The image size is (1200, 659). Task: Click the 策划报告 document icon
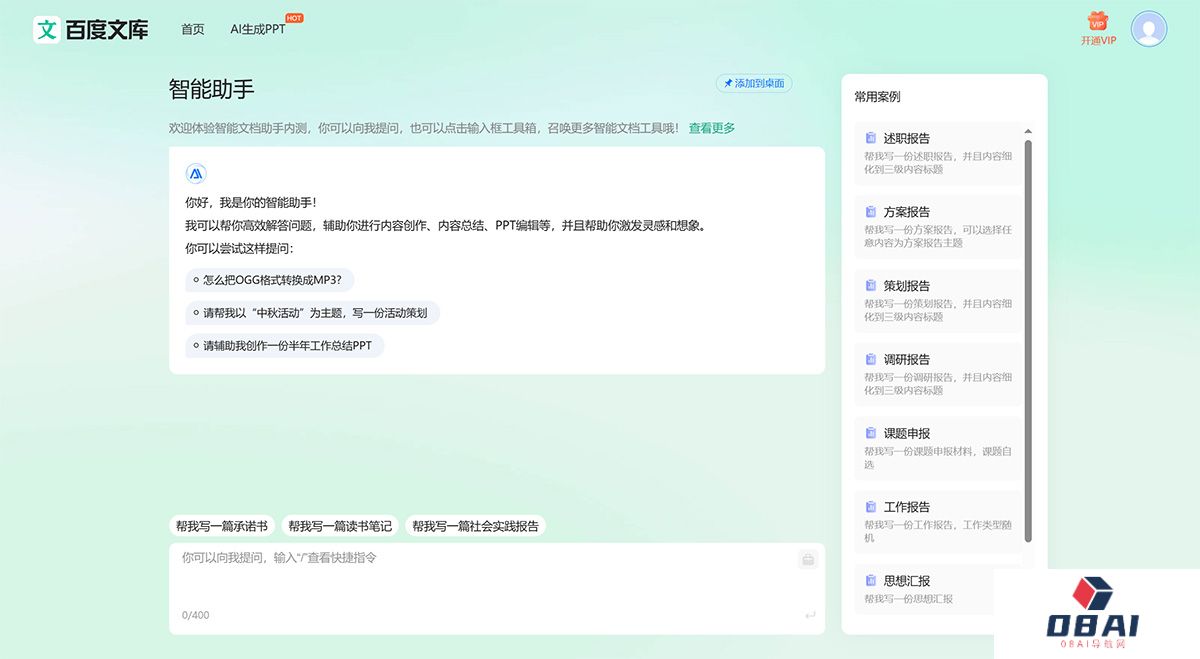pos(871,286)
